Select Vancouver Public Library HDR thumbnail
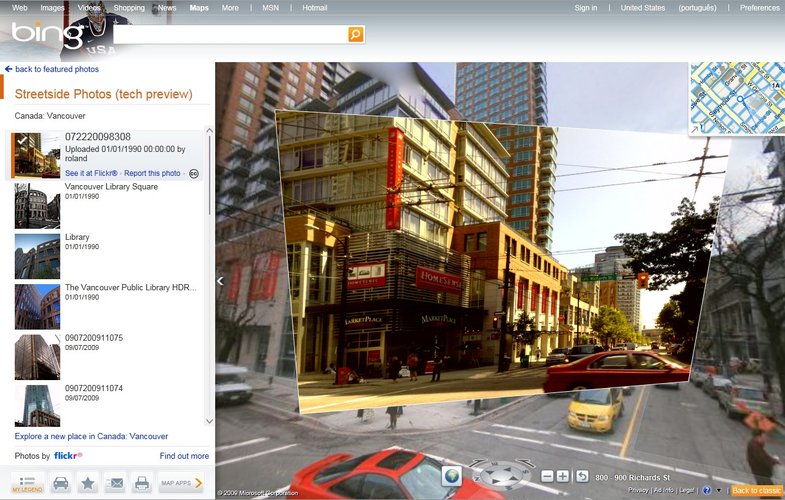The width and height of the screenshot is (785, 500). point(38,307)
